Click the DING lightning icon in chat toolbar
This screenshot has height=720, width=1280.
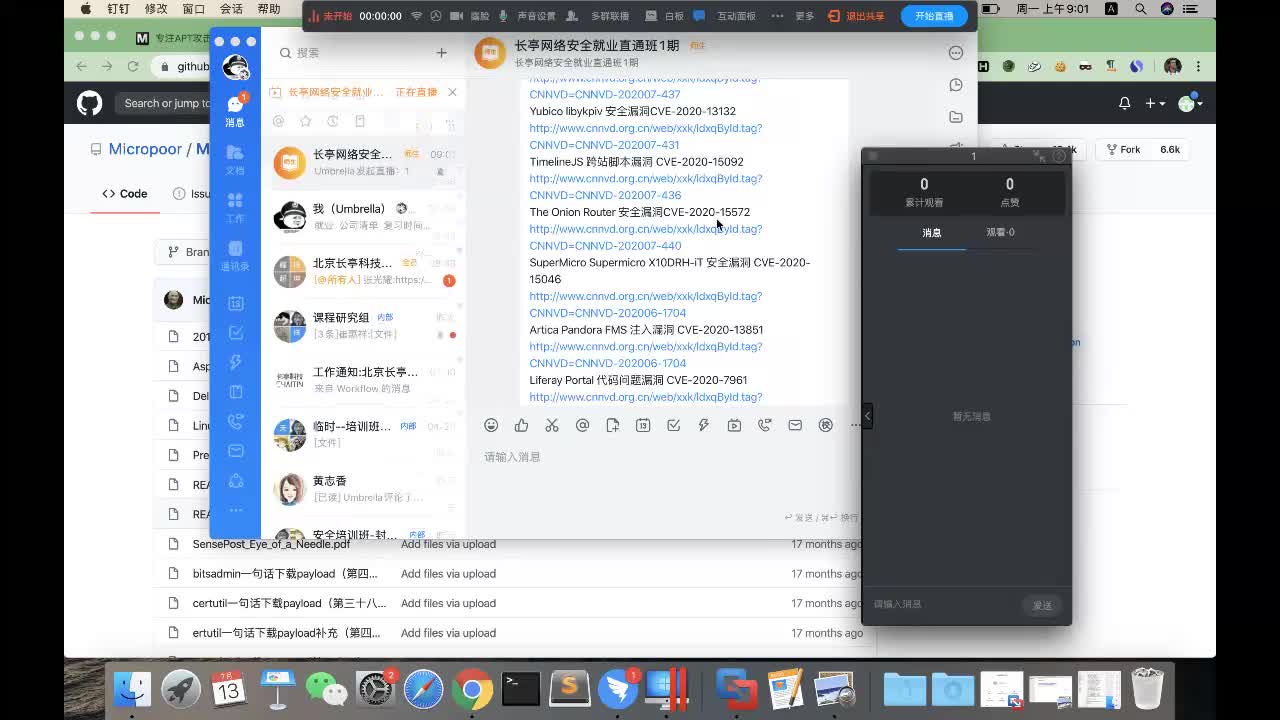point(704,425)
